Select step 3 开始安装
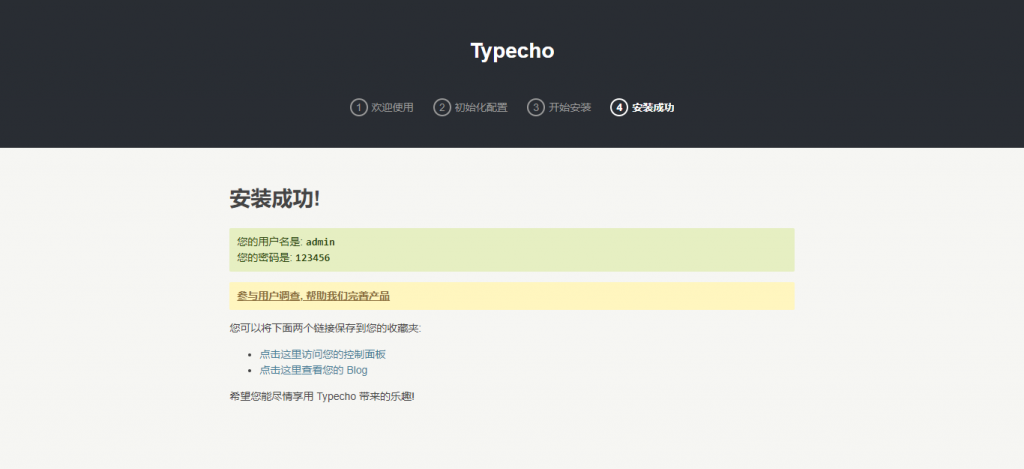 click(559, 107)
